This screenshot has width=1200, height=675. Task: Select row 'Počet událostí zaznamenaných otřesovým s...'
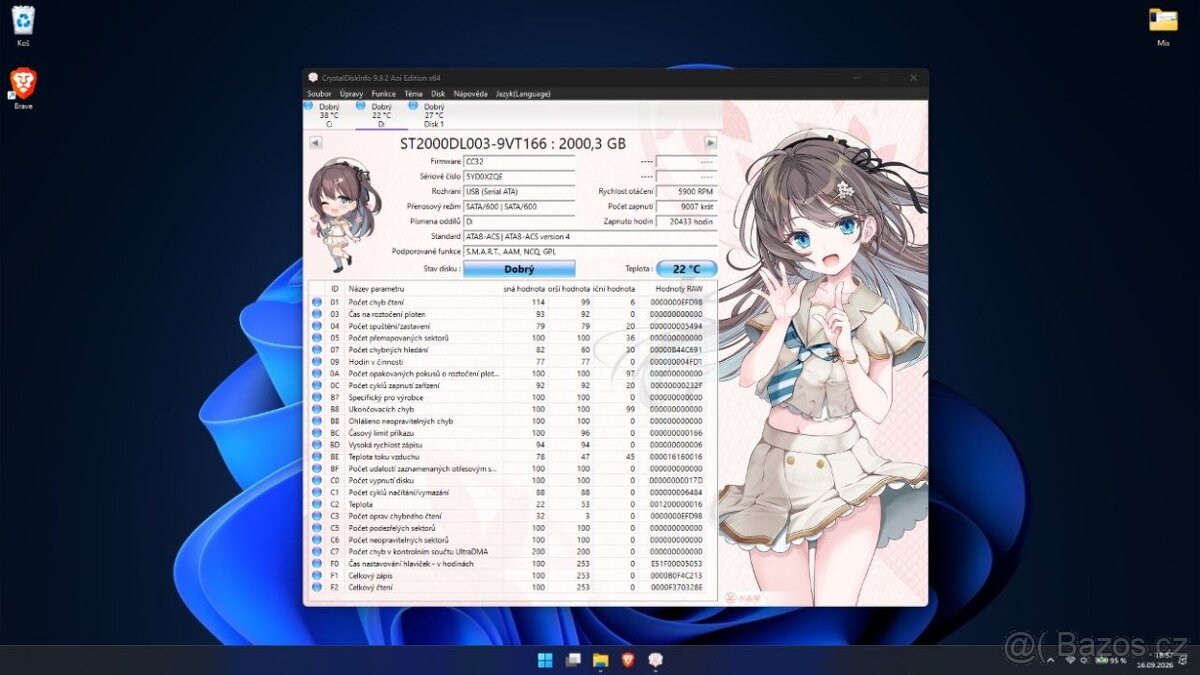[x=513, y=468]
